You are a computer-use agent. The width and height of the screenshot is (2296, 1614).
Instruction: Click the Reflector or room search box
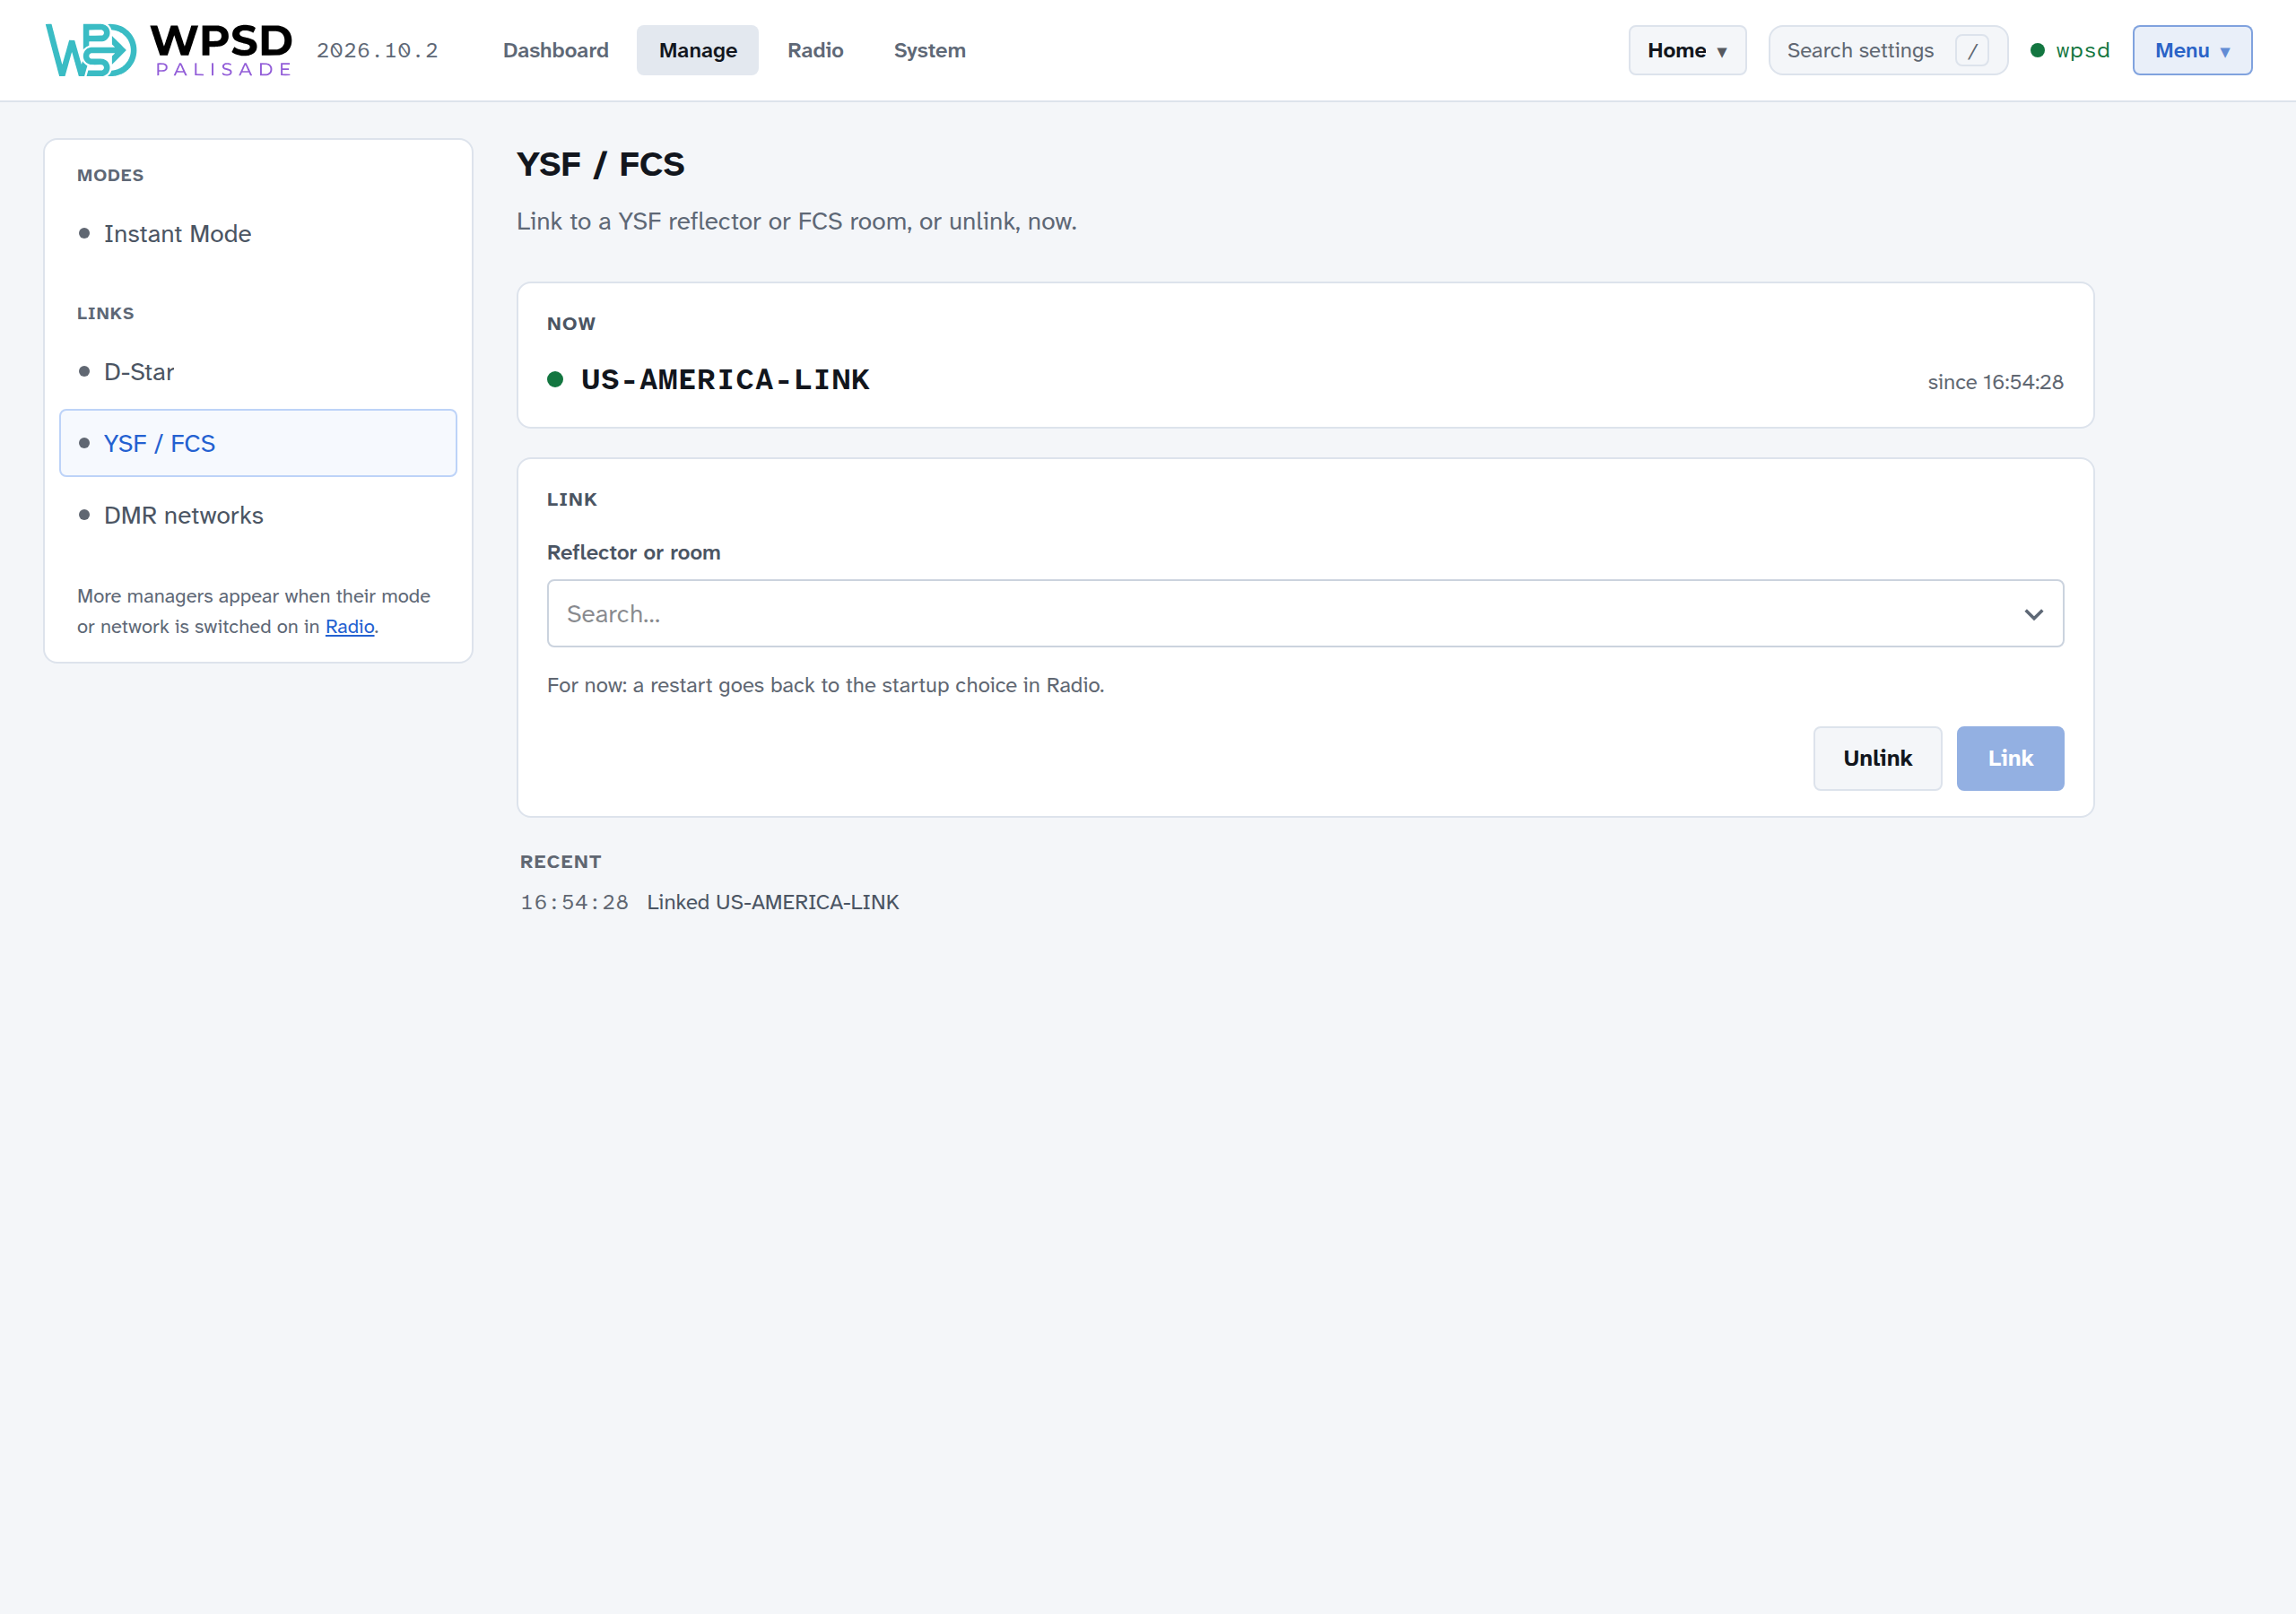[x=1305, y=613]
